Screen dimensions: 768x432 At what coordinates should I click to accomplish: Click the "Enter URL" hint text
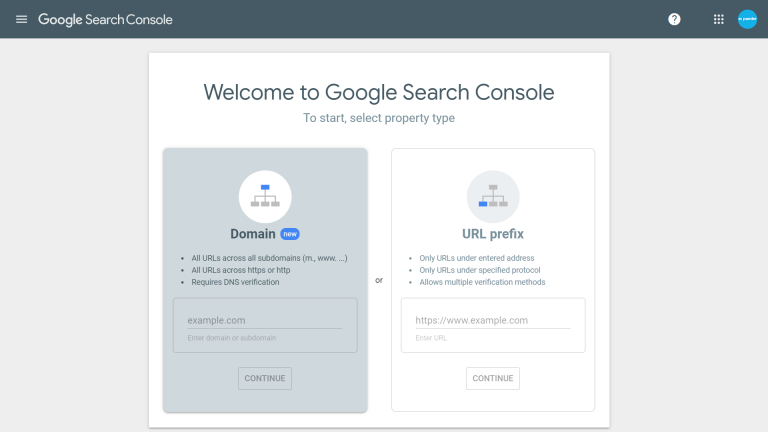430,338
